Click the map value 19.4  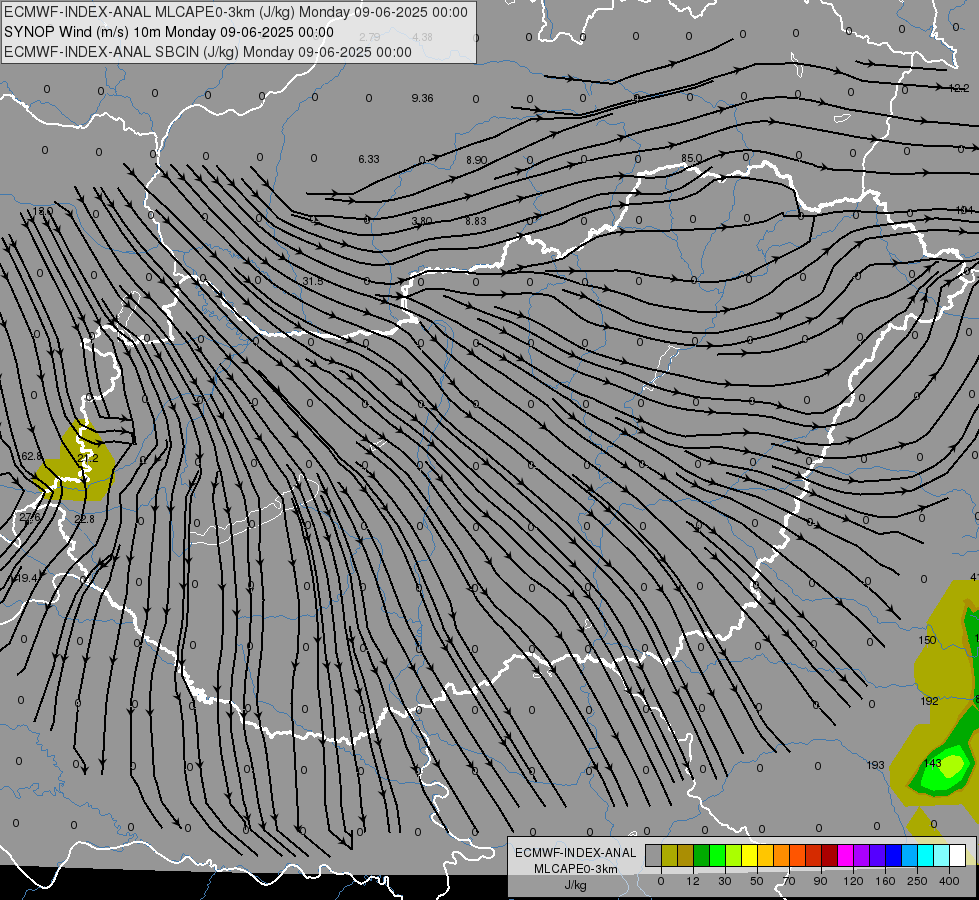pos(27,578)
